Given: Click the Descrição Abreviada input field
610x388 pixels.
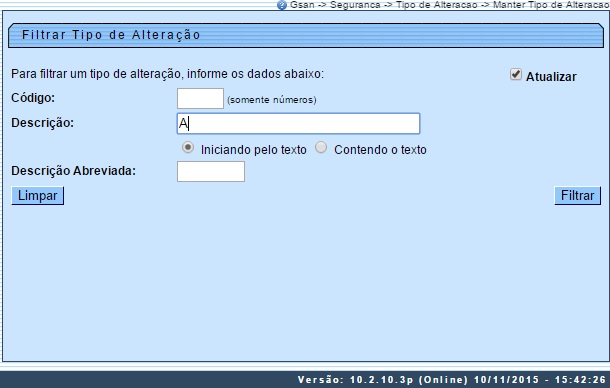Looking at the screenshot, I should tap(211, 172).
